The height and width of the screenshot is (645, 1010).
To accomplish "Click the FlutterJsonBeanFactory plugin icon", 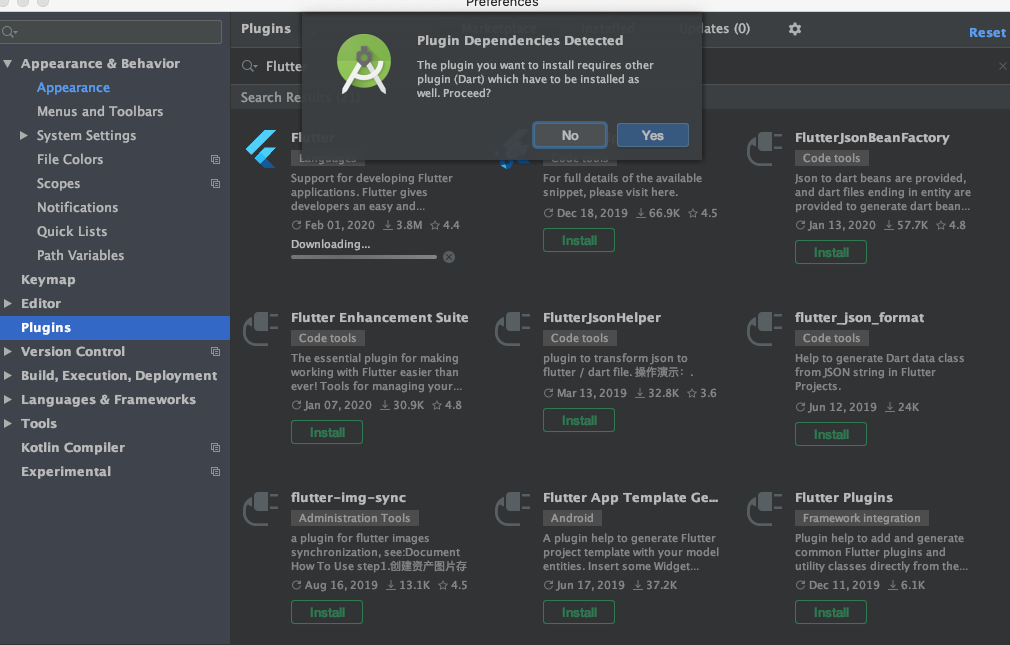I will (764, 149).
